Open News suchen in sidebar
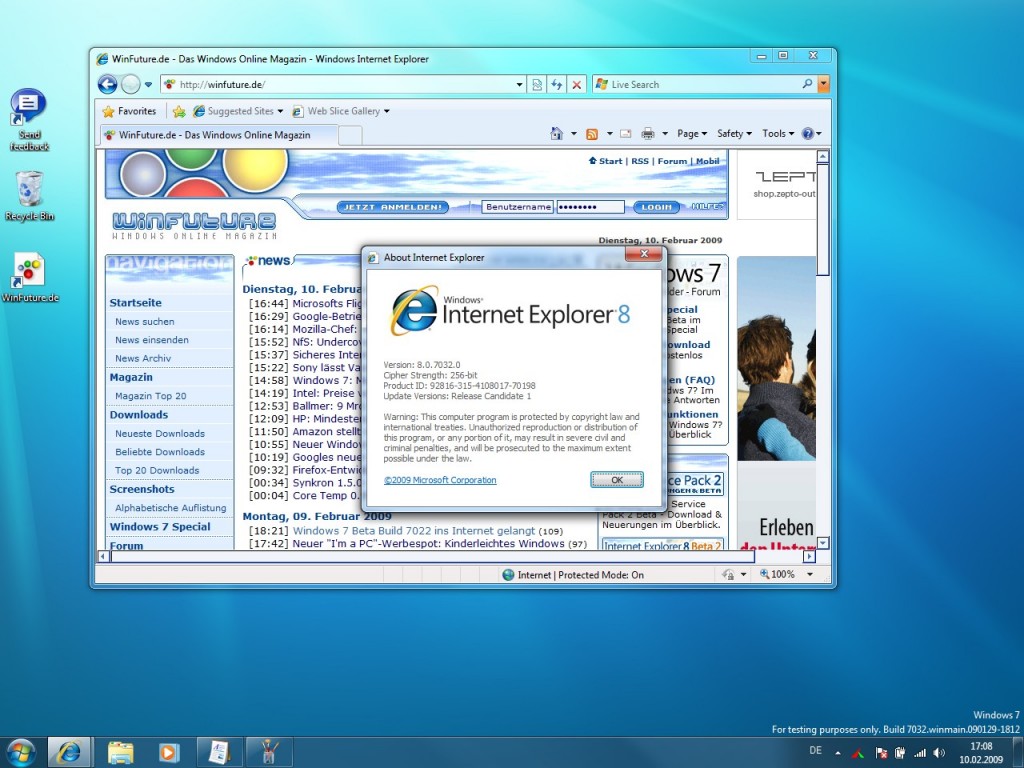1024x768 pixels. pos(144,321)
